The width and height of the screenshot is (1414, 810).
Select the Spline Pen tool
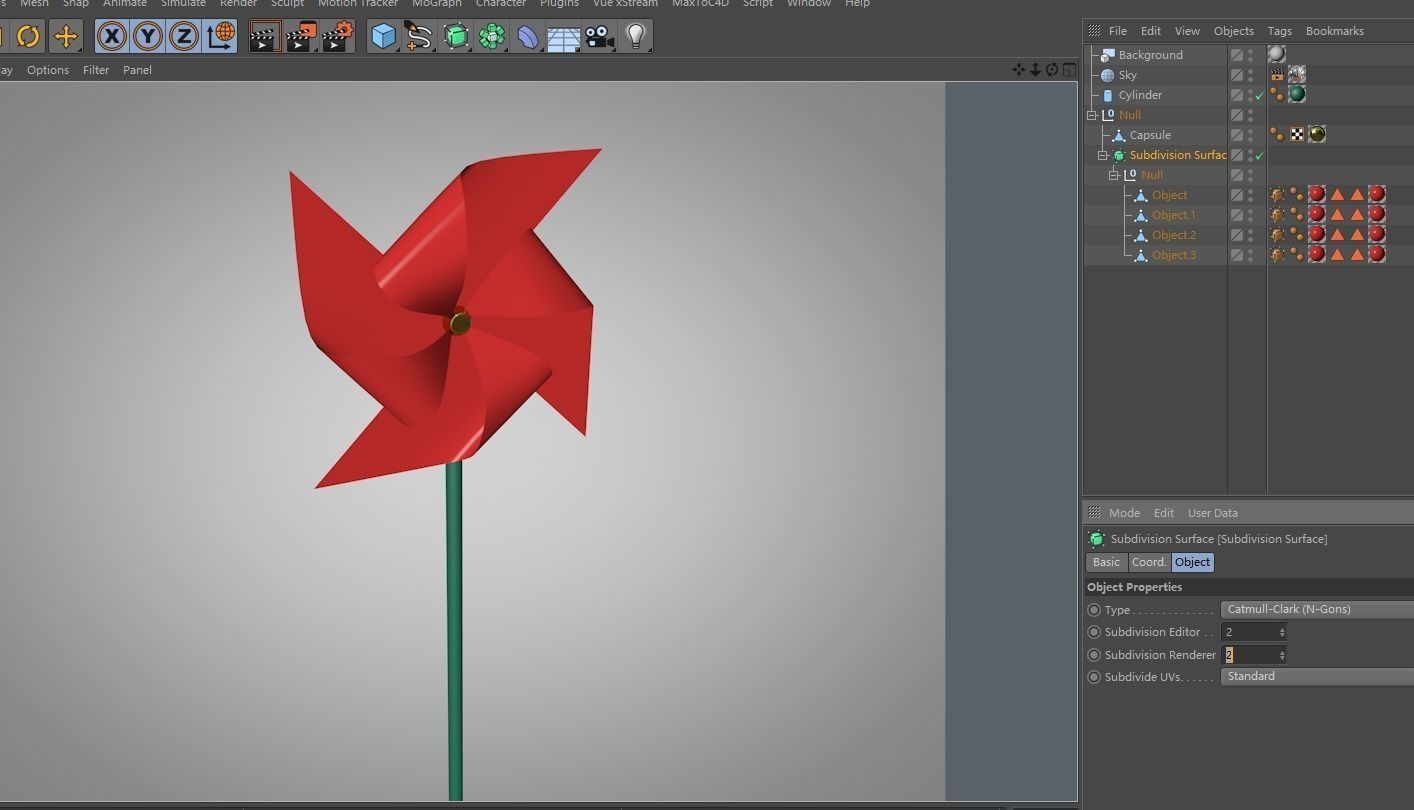[419, 37]
